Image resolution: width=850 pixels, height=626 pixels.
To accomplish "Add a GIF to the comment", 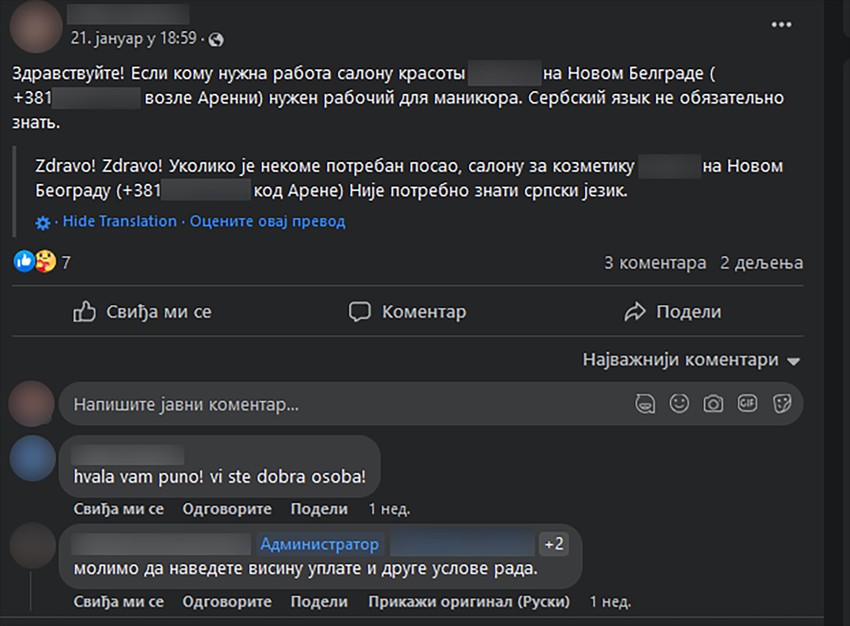I will pos(747,404).
